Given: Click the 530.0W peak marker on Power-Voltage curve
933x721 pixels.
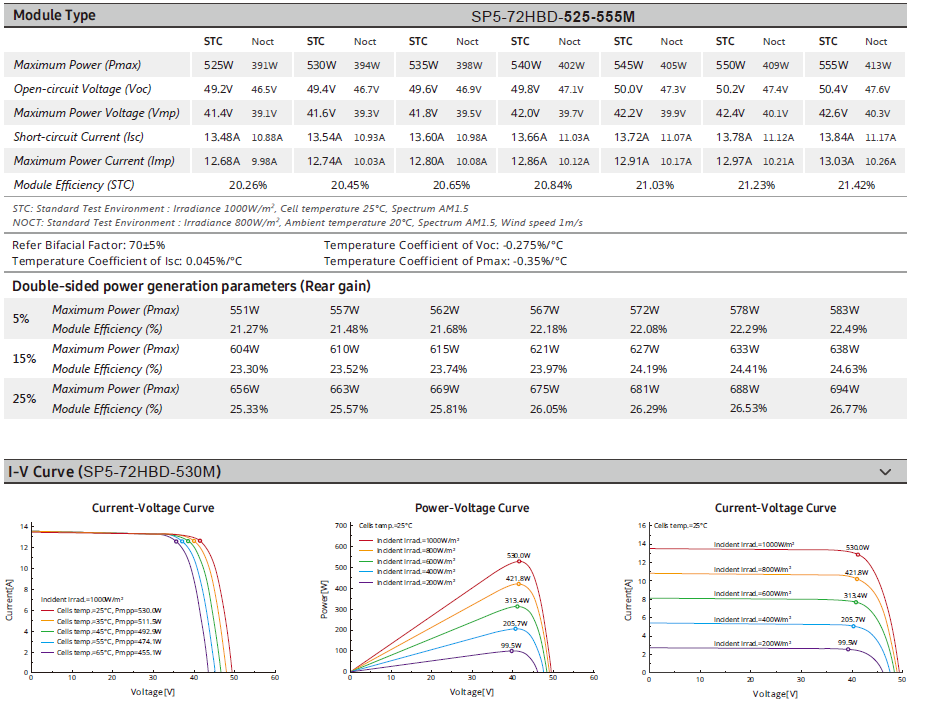Looking at the screenshot, I should pyautogui.click(x=519, y=562).
